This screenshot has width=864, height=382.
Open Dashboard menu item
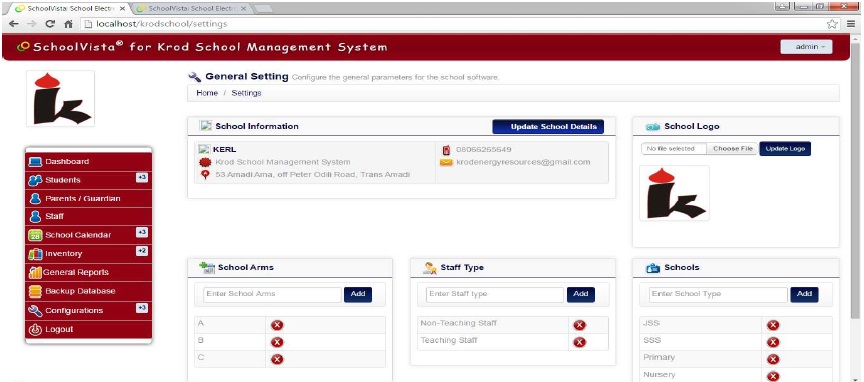coord(88,162)
